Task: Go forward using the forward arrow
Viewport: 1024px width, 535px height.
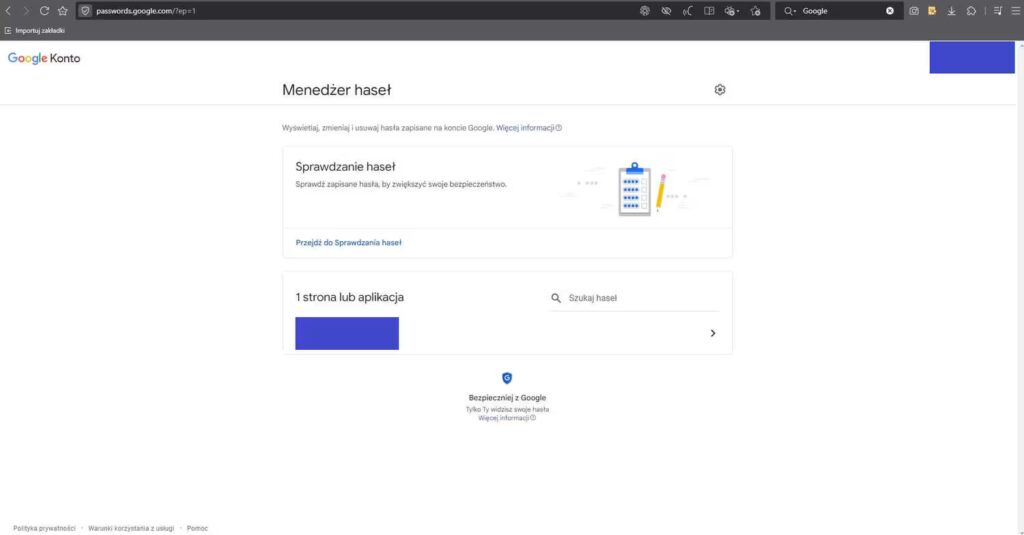Action: pyautogui.click(x=26, y=11)
